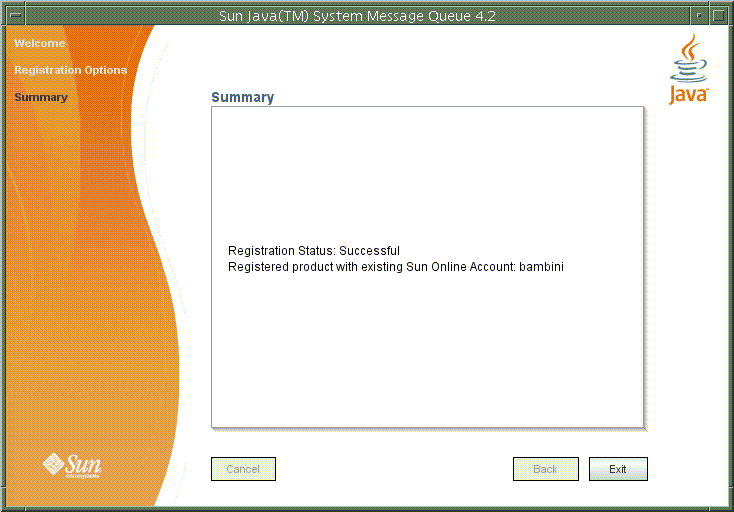Click the orange wave sidebar background

(80, 250)
